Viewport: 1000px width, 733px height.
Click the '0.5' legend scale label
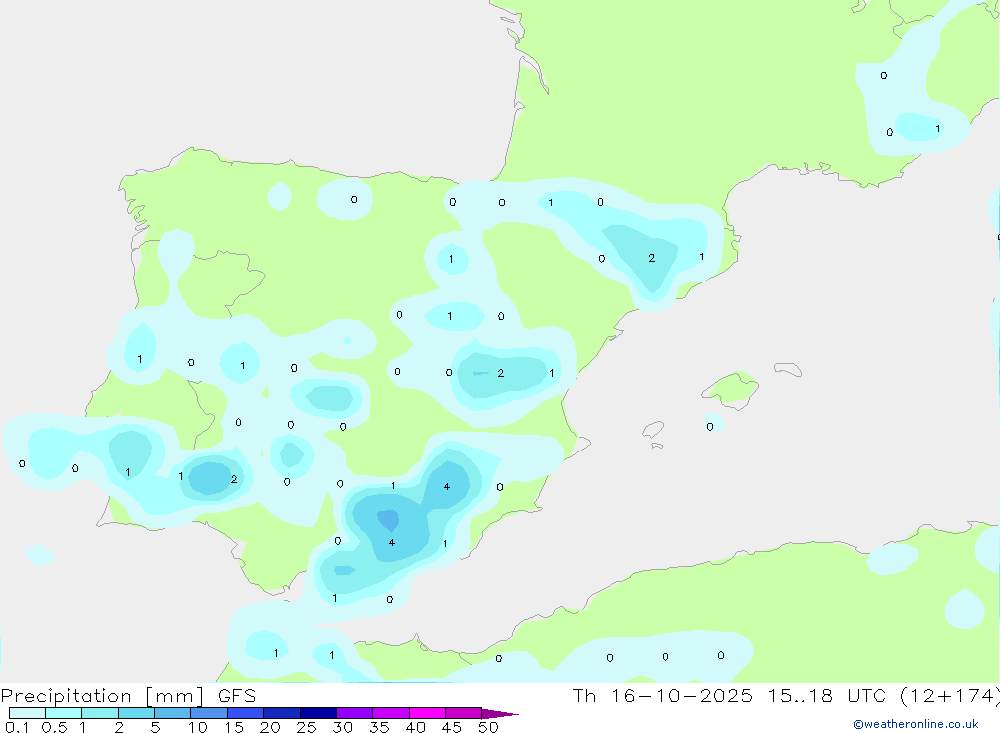pos(54,727)
